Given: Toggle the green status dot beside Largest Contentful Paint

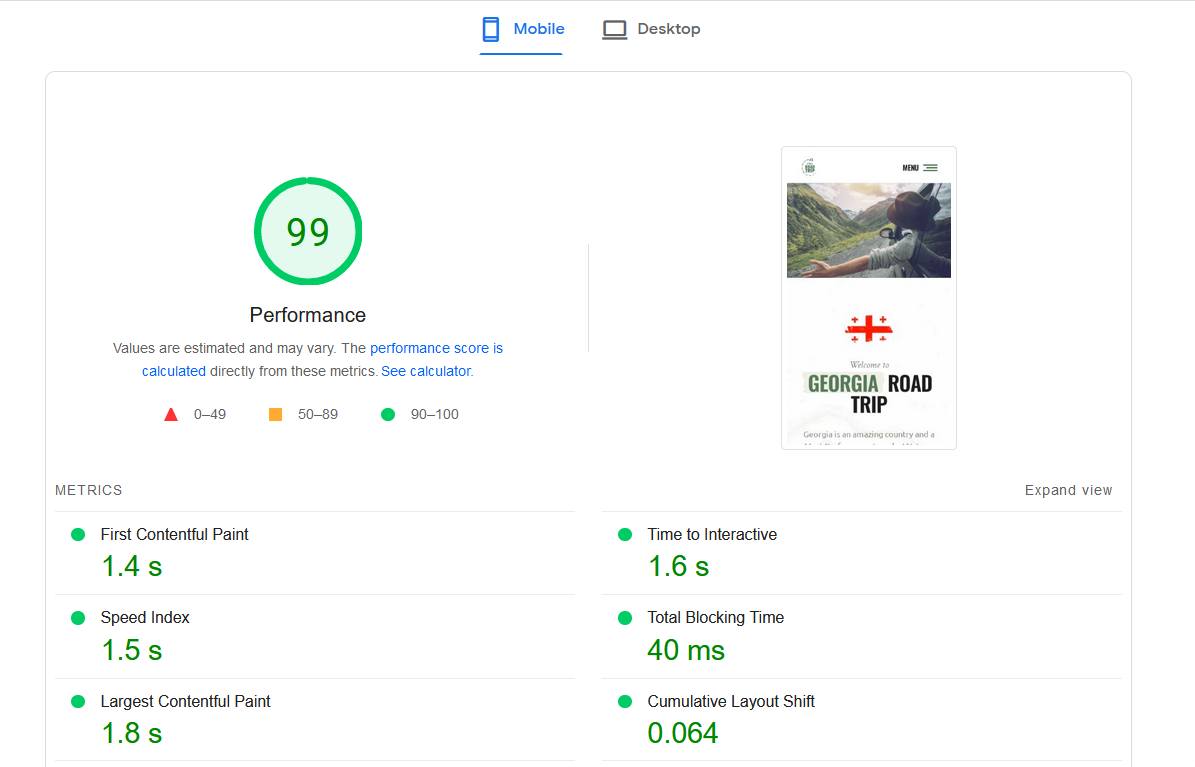Looking at the screenshot, I should [x=77, y=702].
